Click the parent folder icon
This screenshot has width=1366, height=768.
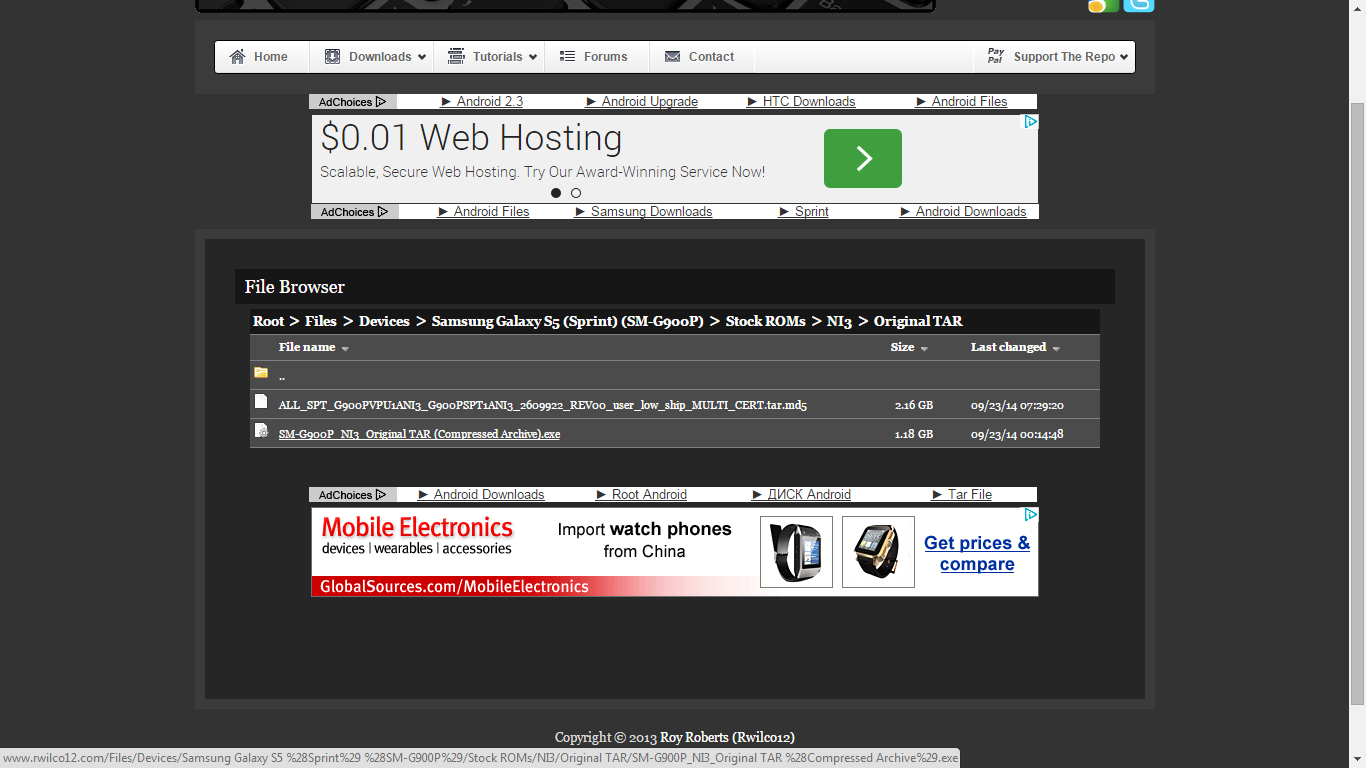pyautogui.click(x=261, y=372)
